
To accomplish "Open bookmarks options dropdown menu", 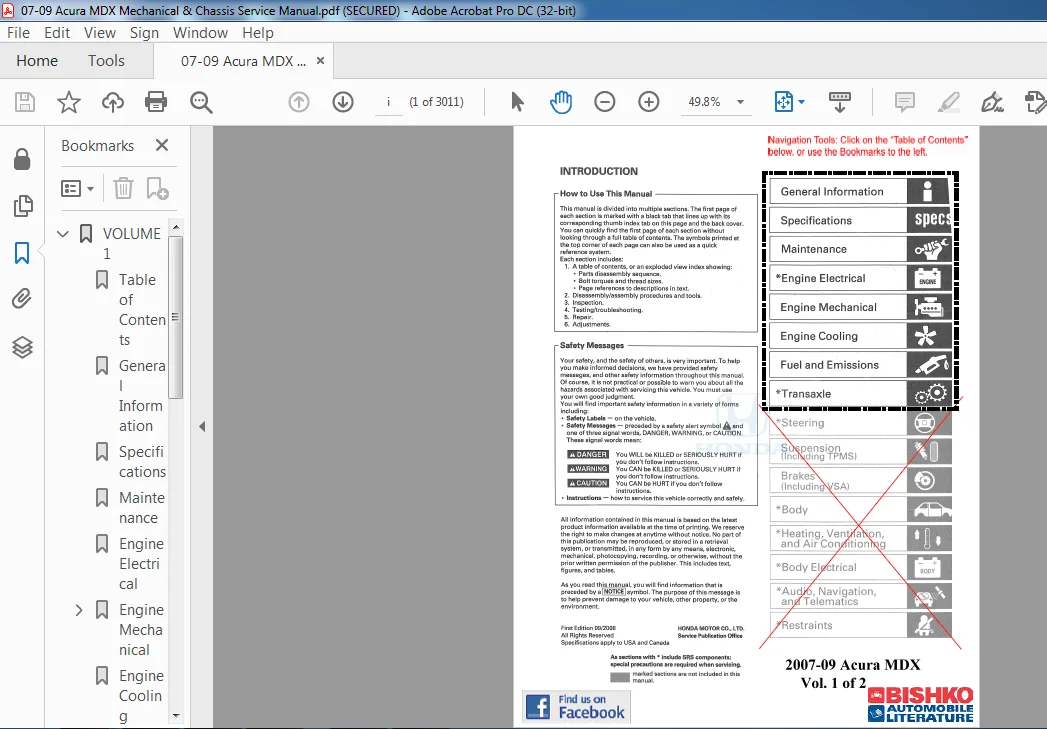I will (77, 188).
